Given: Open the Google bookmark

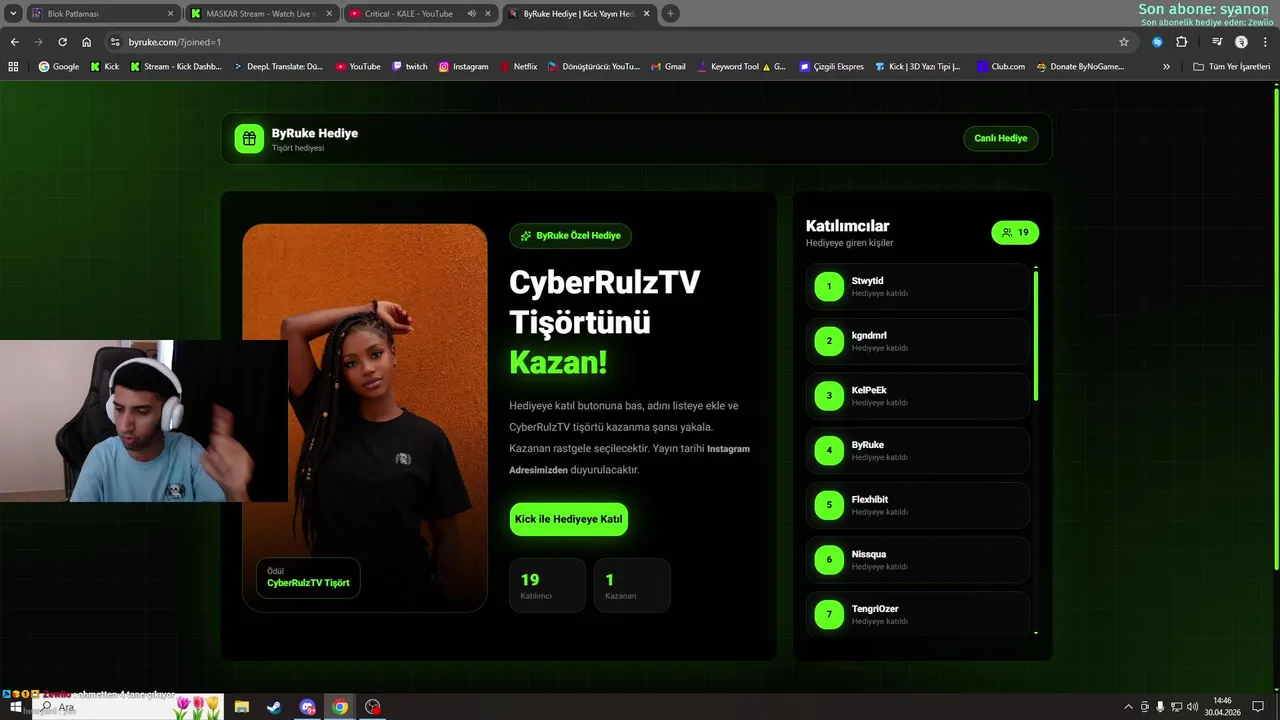Looking at the screenshot, I should 59,67.
